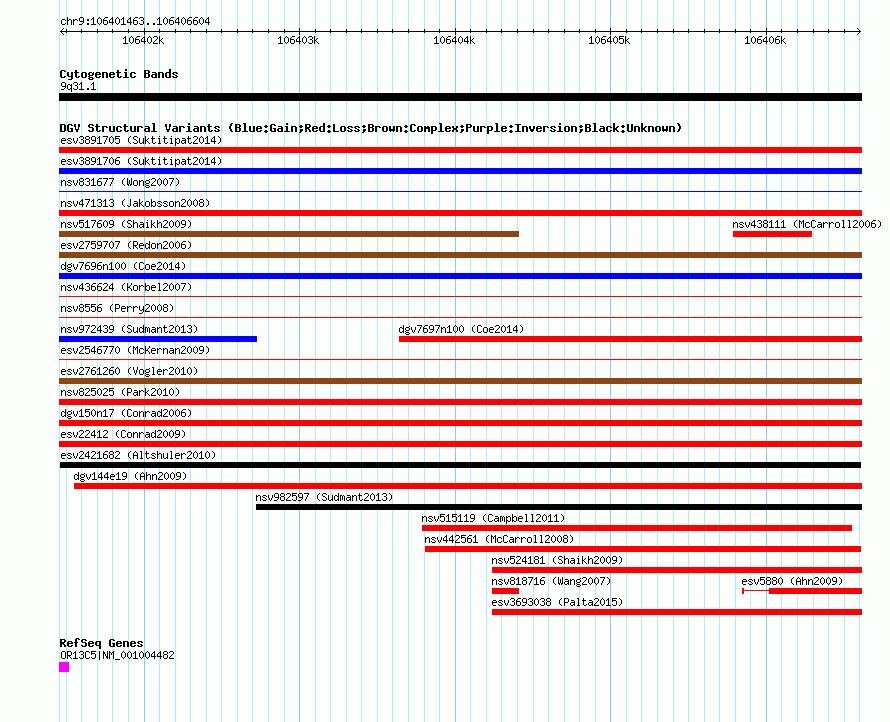Select the esv3891706 (Suktitipat2014) blue gain bar
The width and height of the screenshot is (890, 722).
click(x=460, y=171)
